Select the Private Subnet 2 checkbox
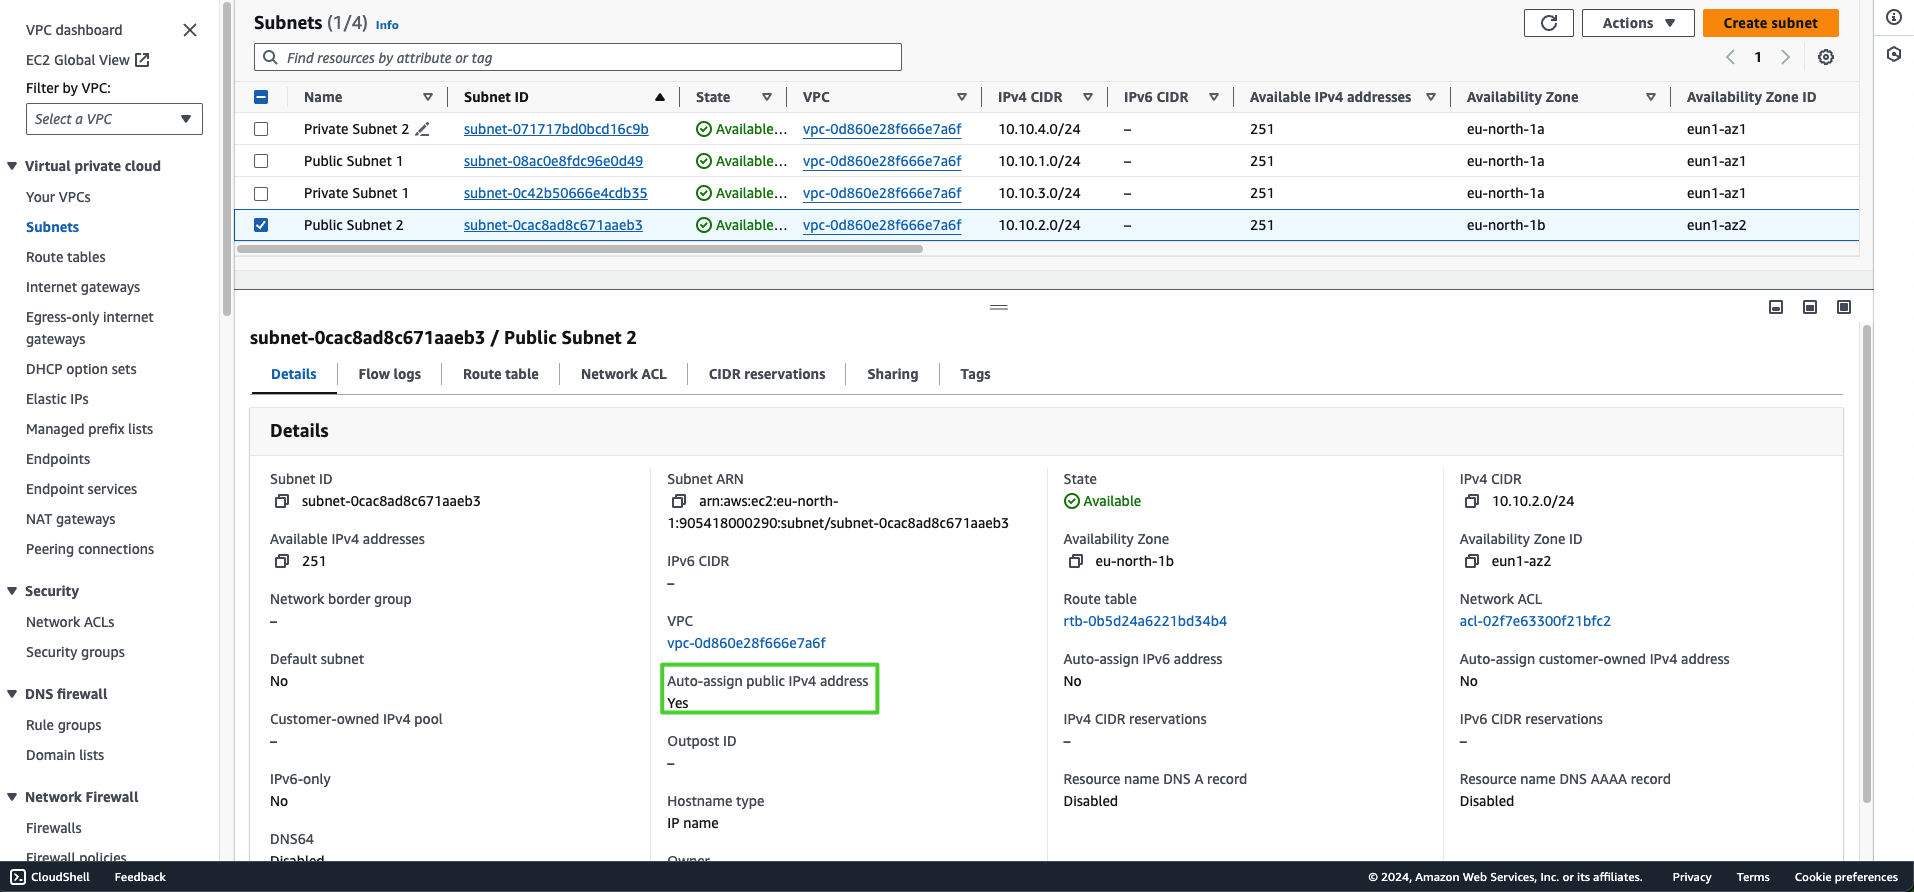This screenshot has height=892, width=1914. pos(261,129)
